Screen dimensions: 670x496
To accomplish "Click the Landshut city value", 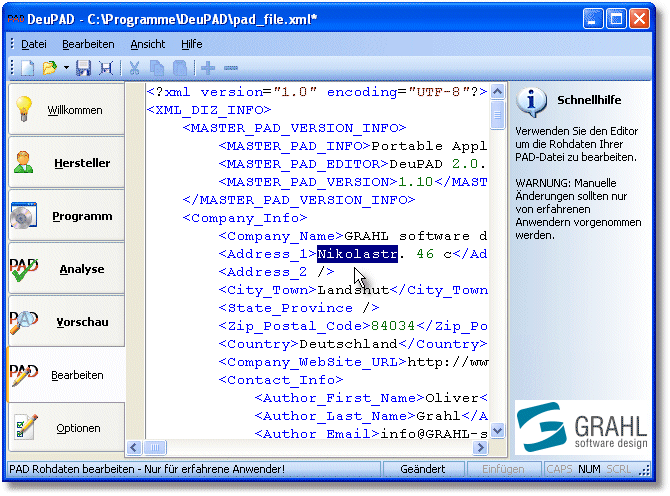I will pyautogui.click(x=353, y=290).
